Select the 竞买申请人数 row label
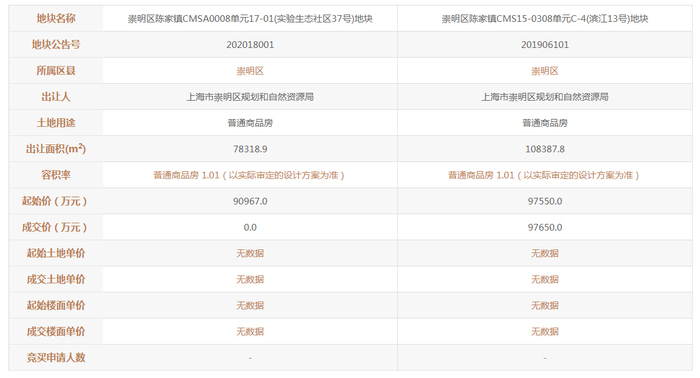The image size is (700, 378). pos(56,357)
